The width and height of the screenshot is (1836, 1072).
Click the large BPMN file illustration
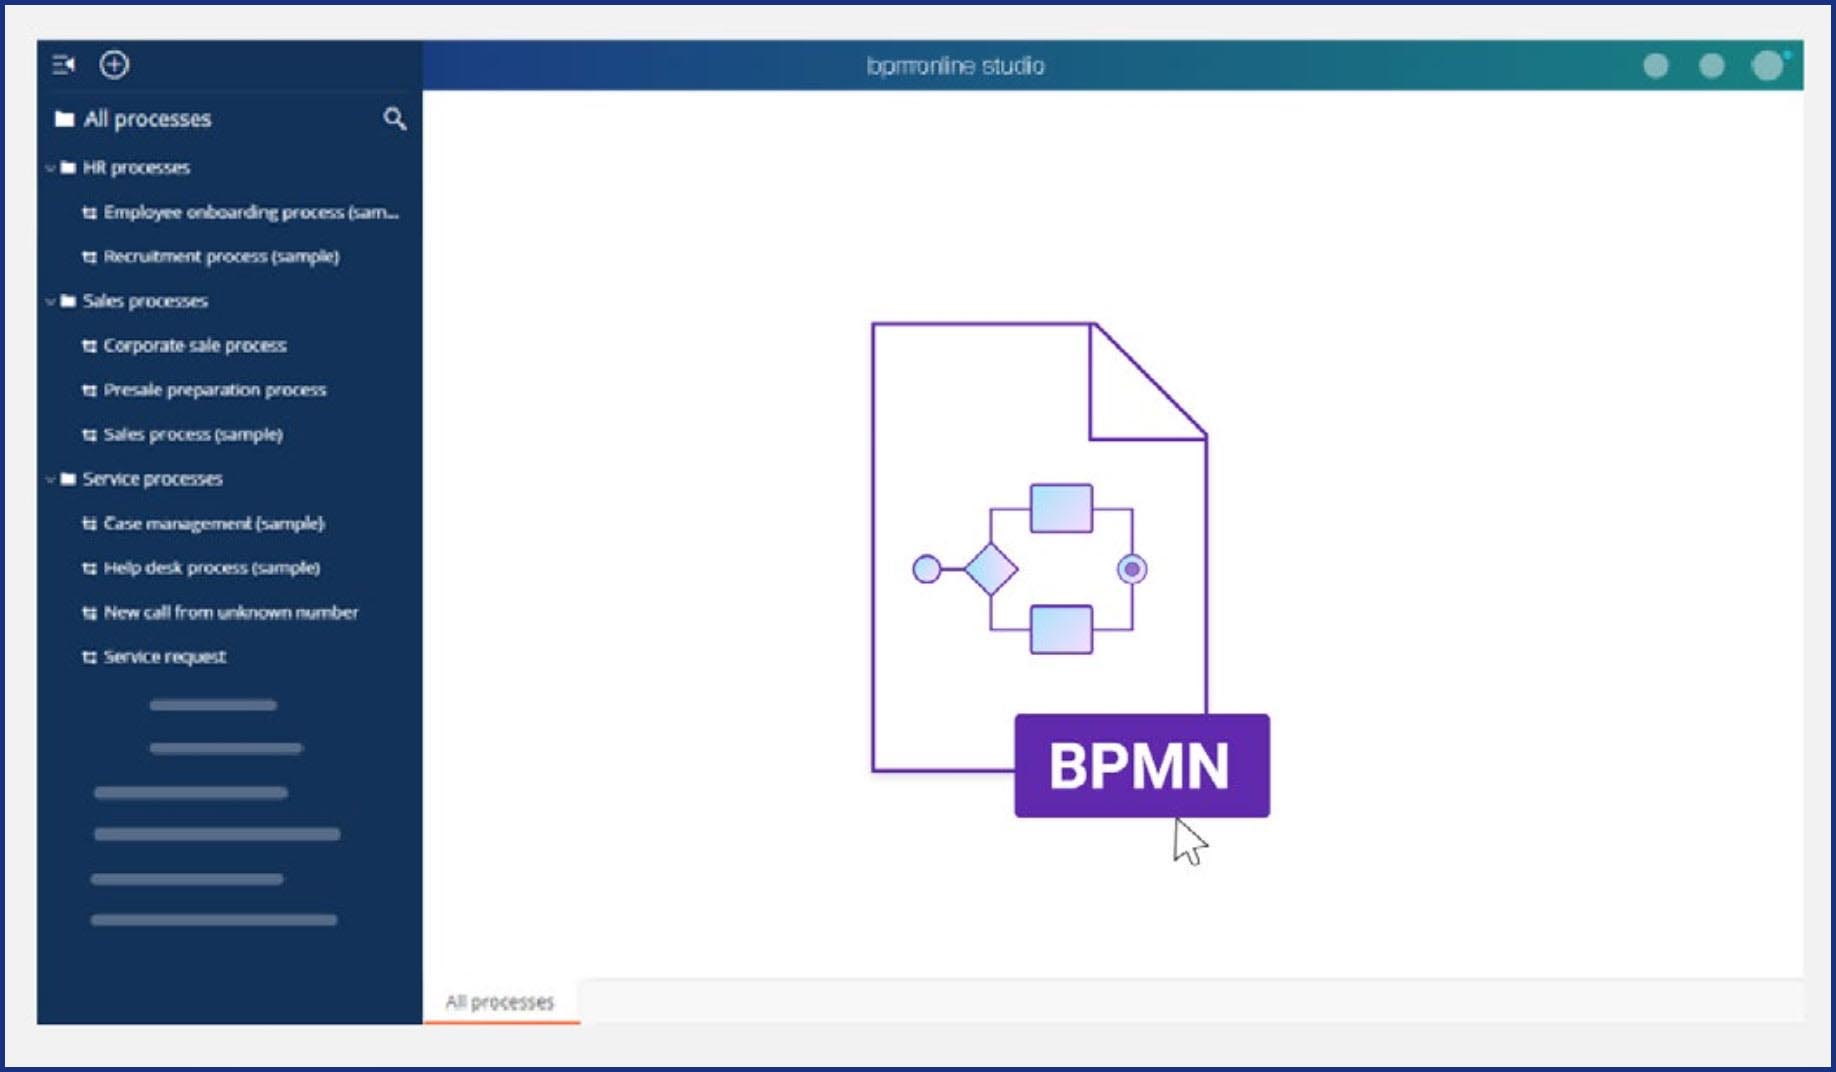[1038, 545]
